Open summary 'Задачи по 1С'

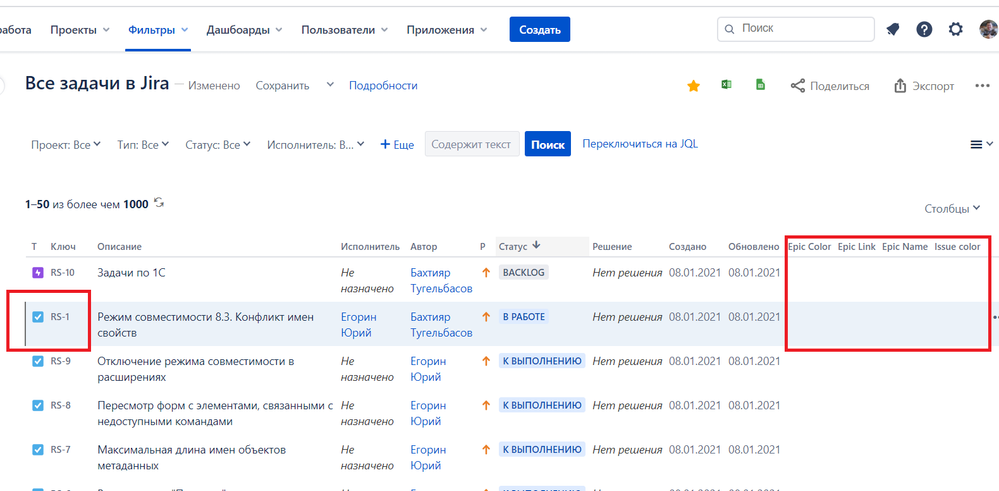131,273
